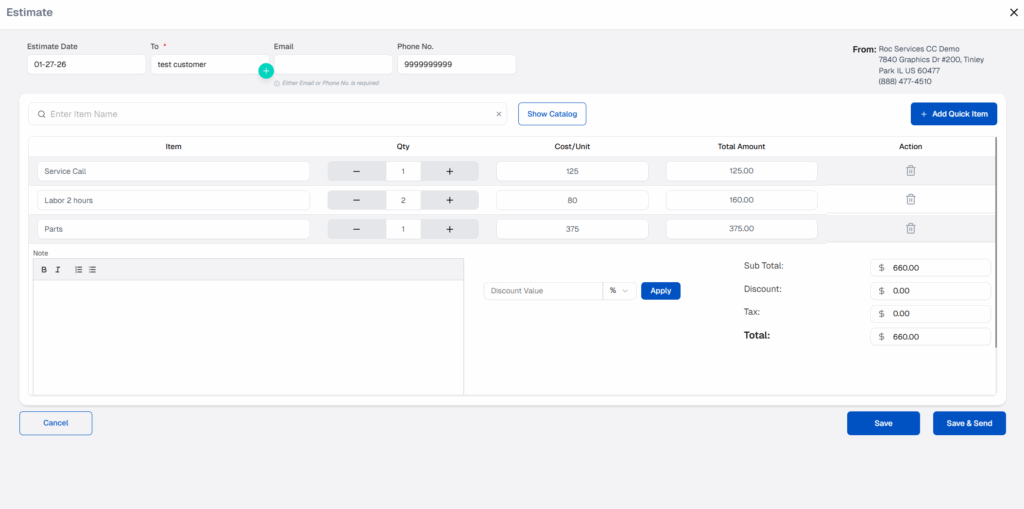This screenshot has height=509, width=1024.
Task: Toggle bold in the Note editor
Action: [x=44, y=270]
